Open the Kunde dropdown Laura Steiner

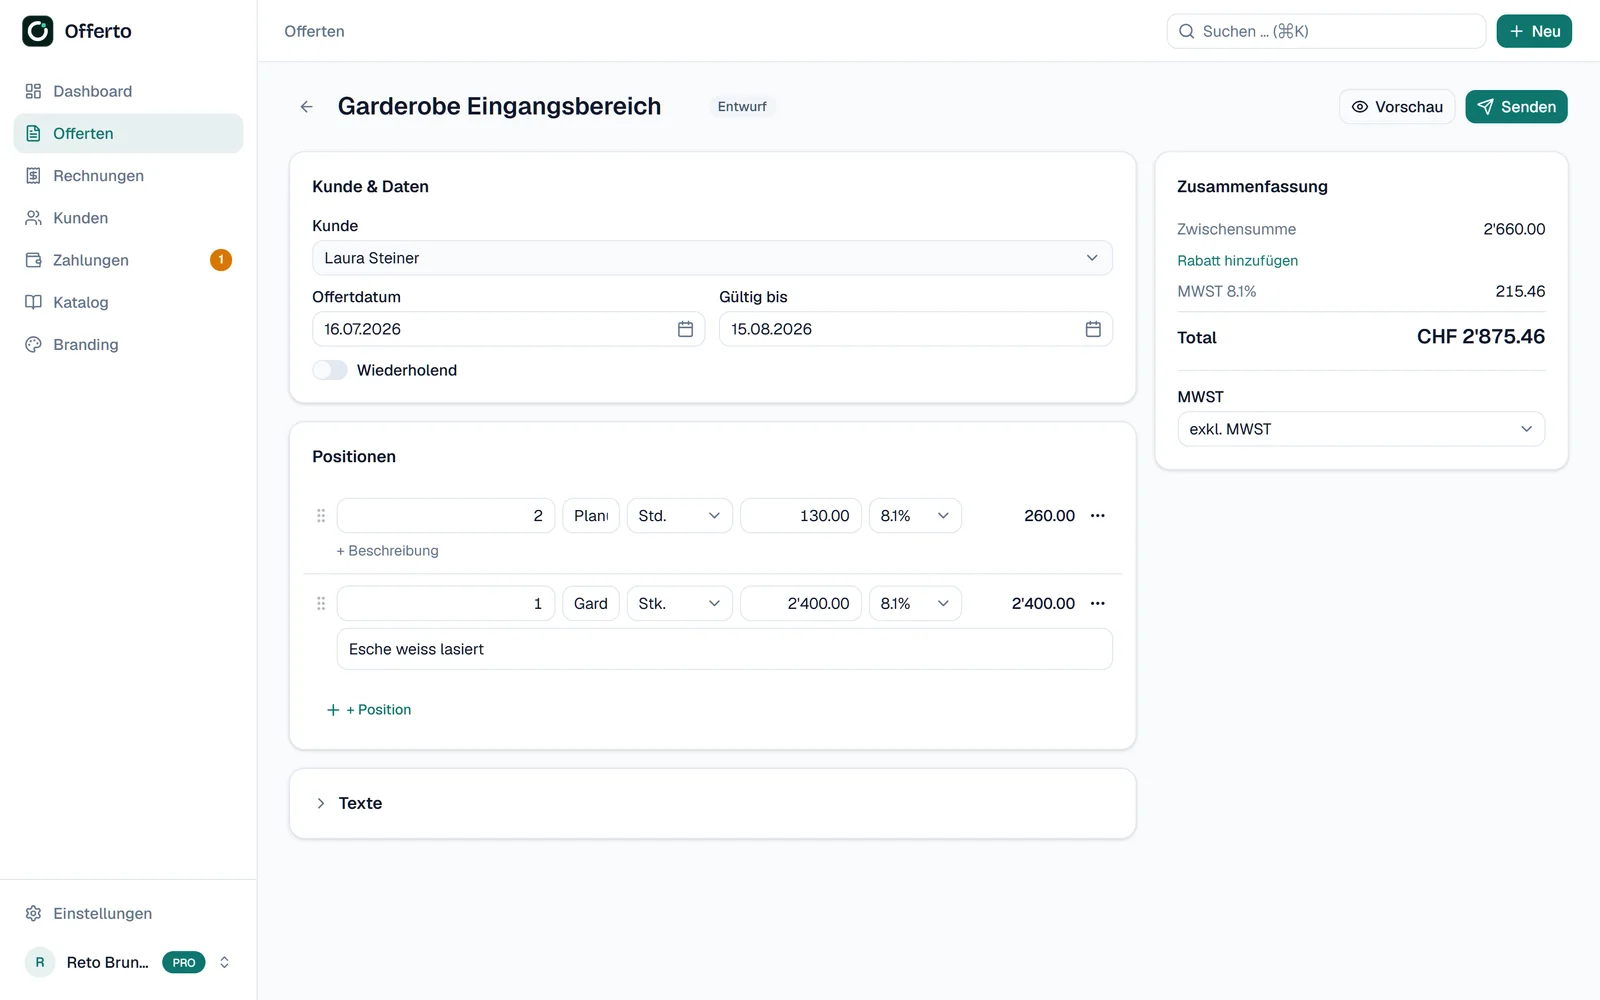712,258
